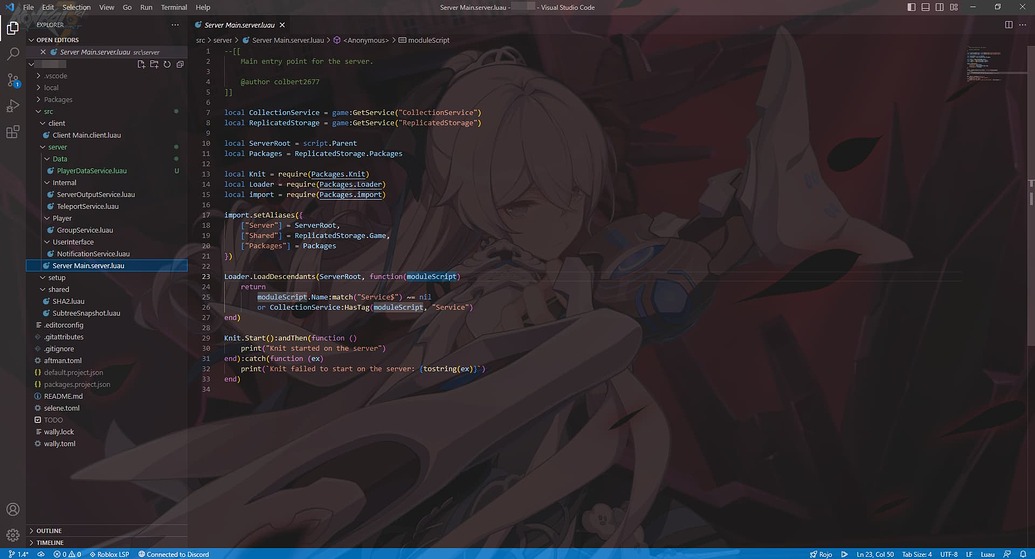1035x559 pixels.
Task: Open editor more actions ellipsis
Action: coord(1023,25)
